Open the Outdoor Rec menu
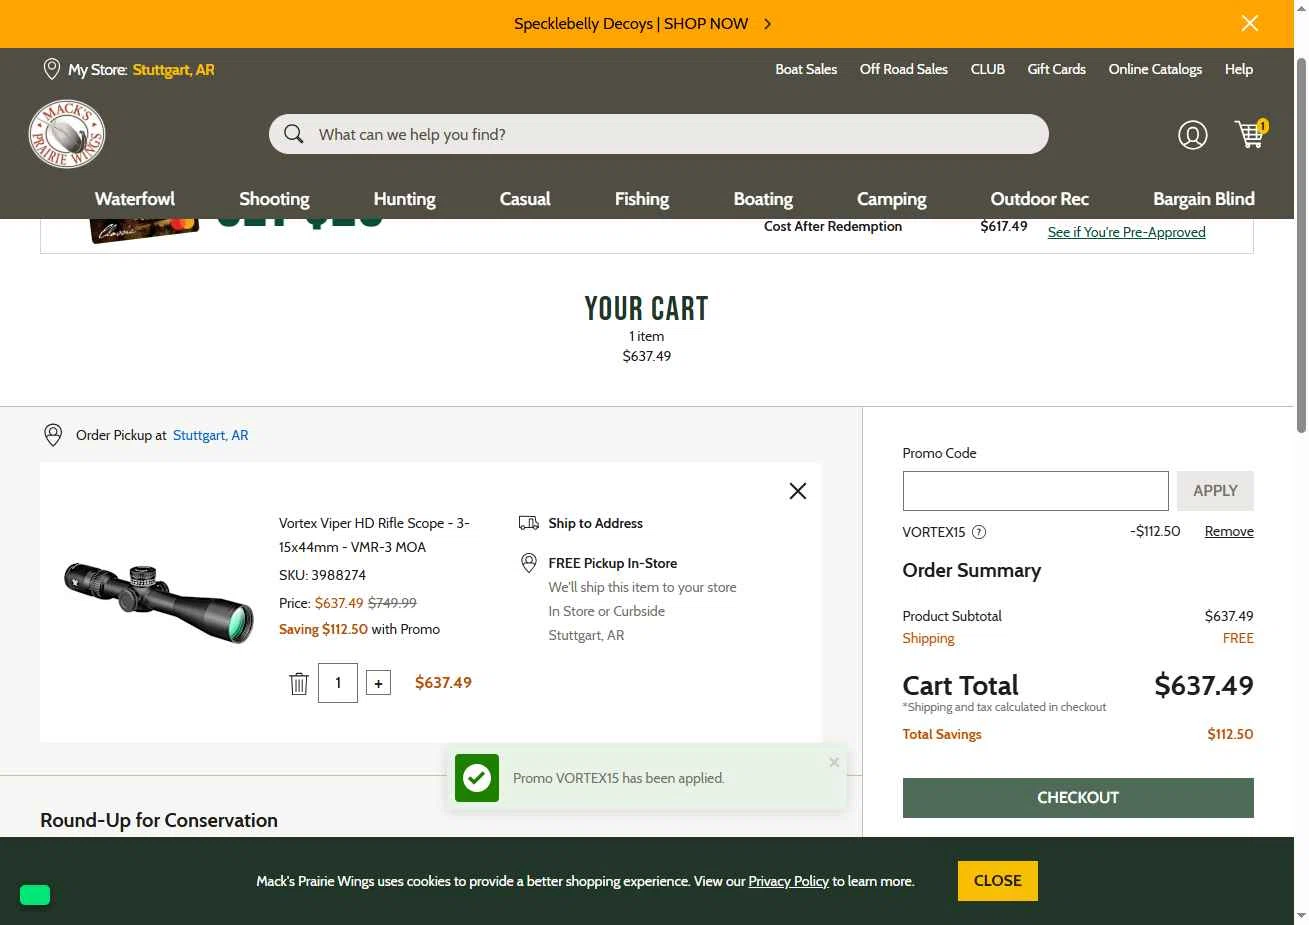This screenshot has width=1309, height=925. tap(1040, 198)
